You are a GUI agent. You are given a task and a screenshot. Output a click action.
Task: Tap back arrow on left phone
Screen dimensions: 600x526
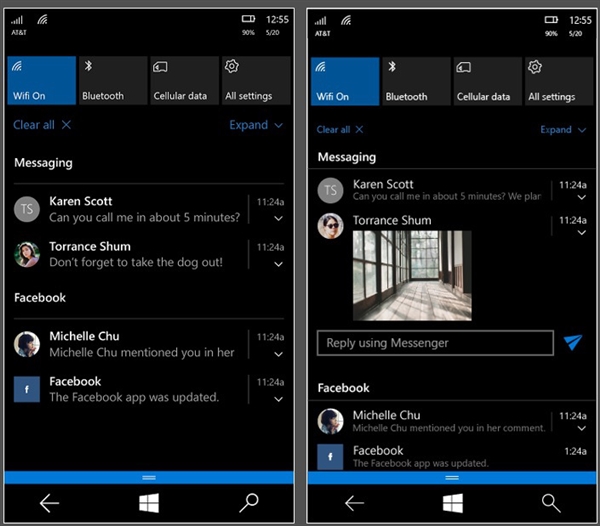click(x=49, y=503)
